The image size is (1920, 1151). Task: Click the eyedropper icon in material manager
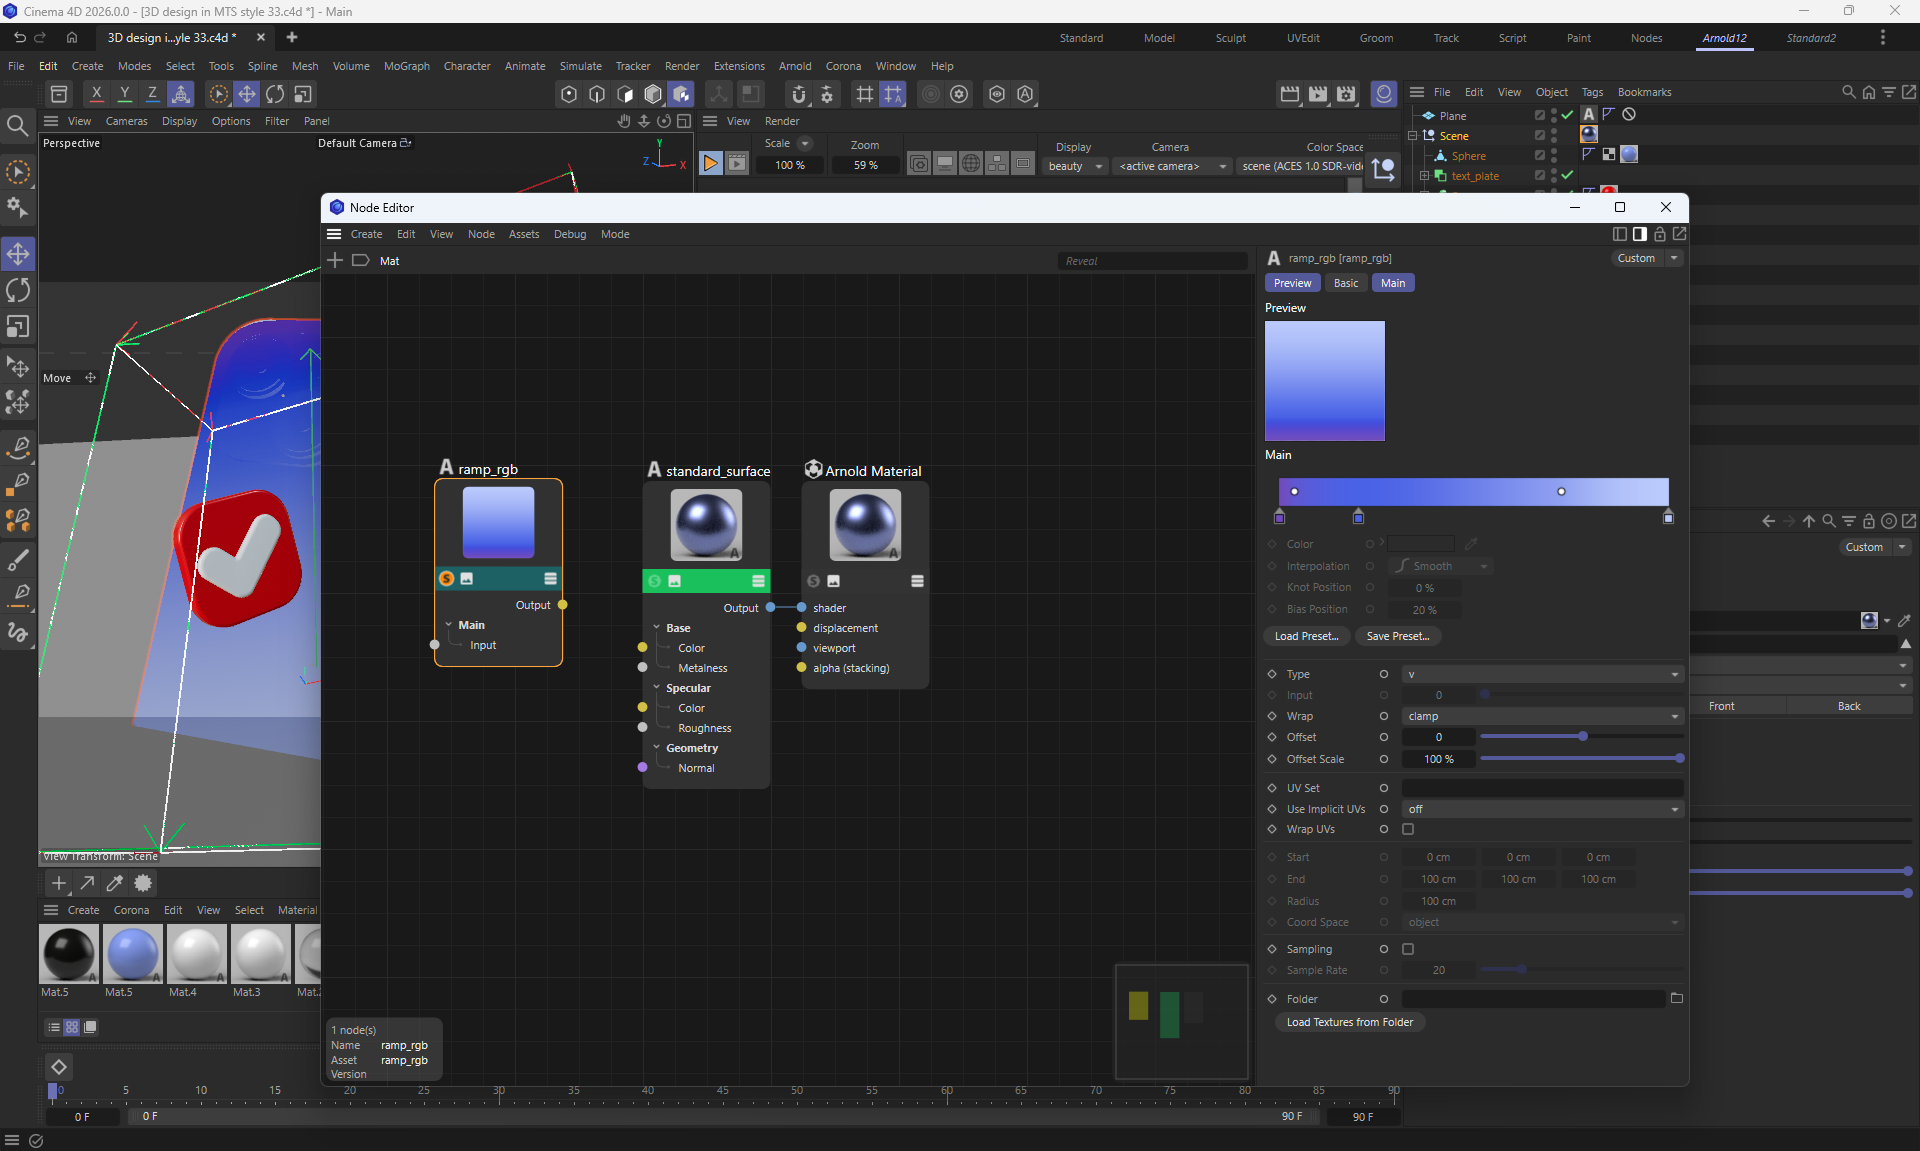coord(115,883)
